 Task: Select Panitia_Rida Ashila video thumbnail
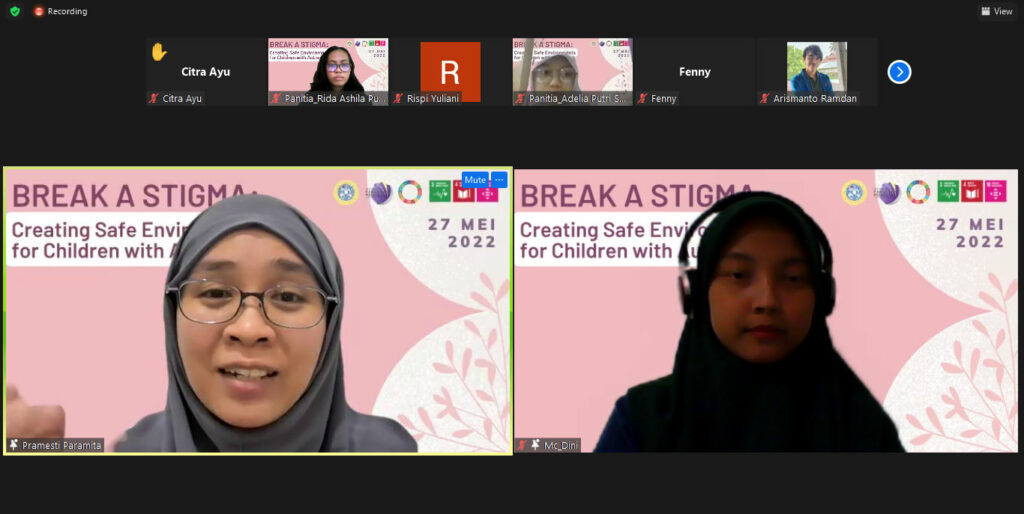(x=328, y=66)
